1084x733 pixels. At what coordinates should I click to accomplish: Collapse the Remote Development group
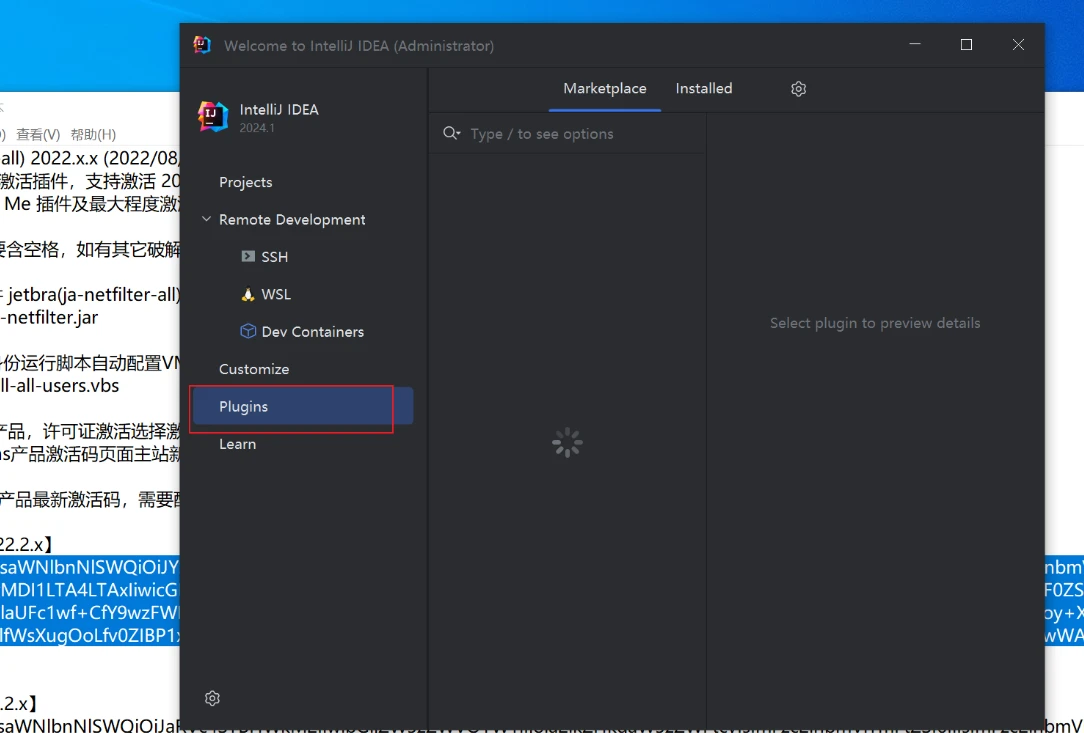pos(206,219)
